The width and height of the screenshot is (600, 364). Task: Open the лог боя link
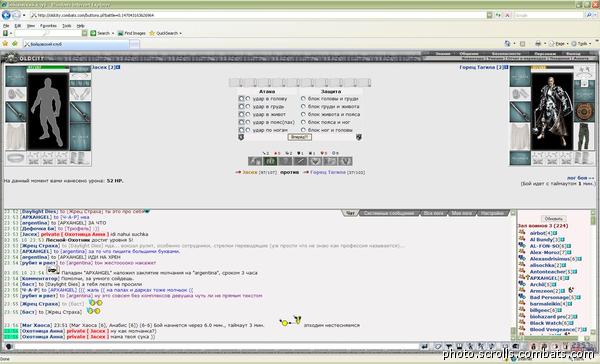(x=580, y=178)
